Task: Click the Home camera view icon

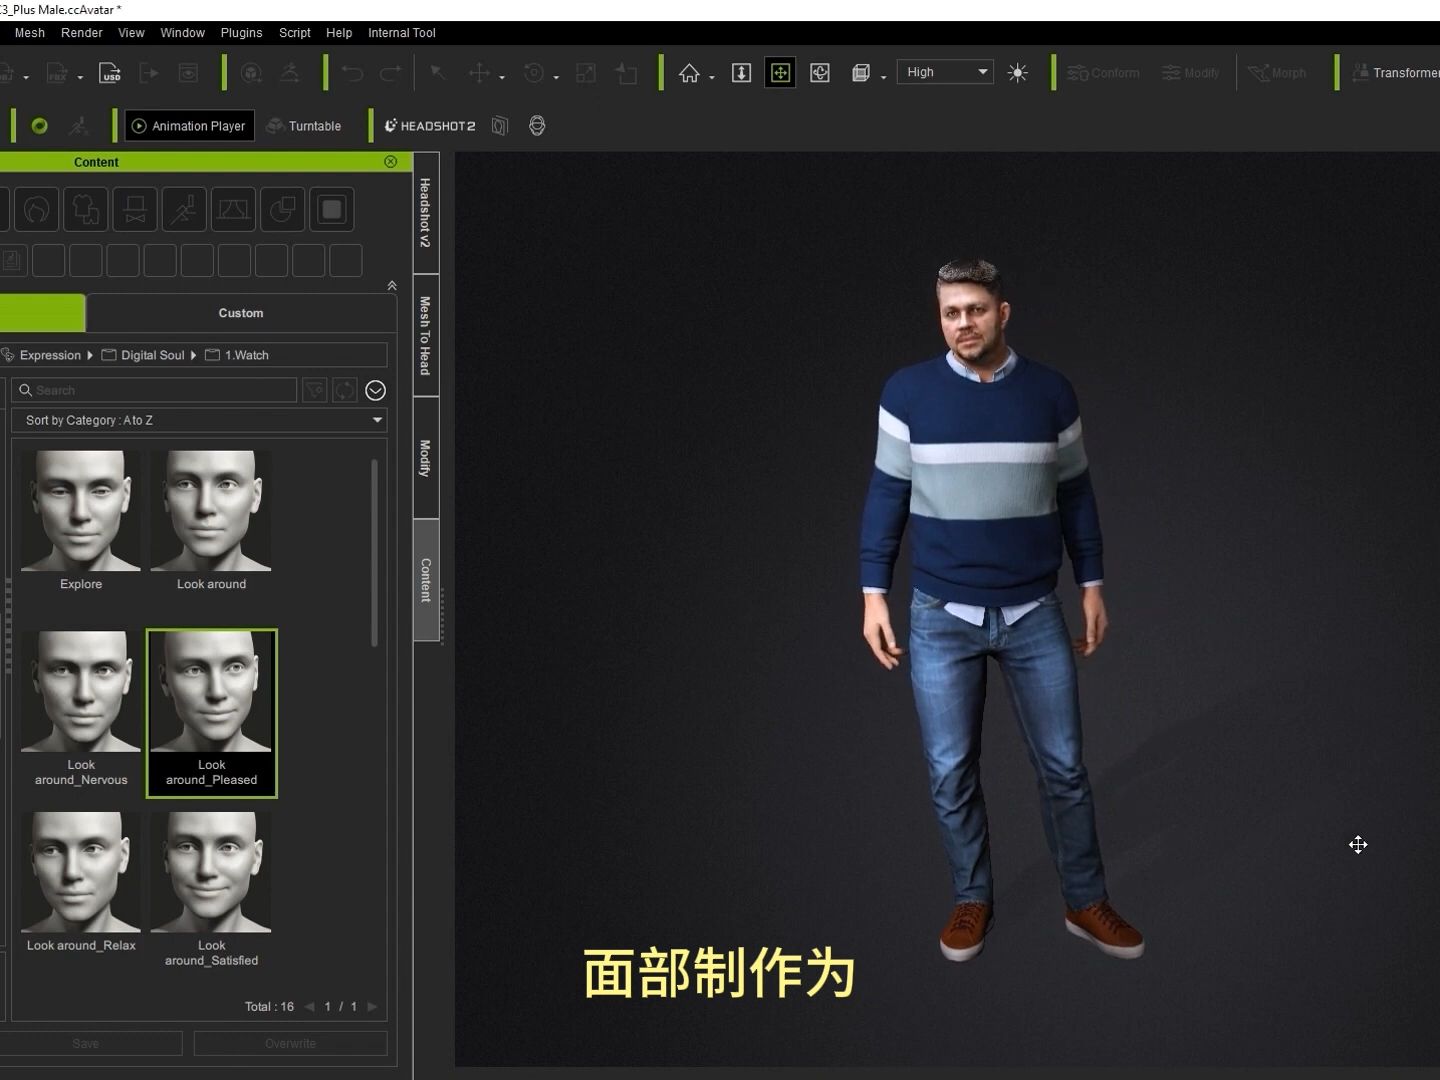Action: coord(689,73)
